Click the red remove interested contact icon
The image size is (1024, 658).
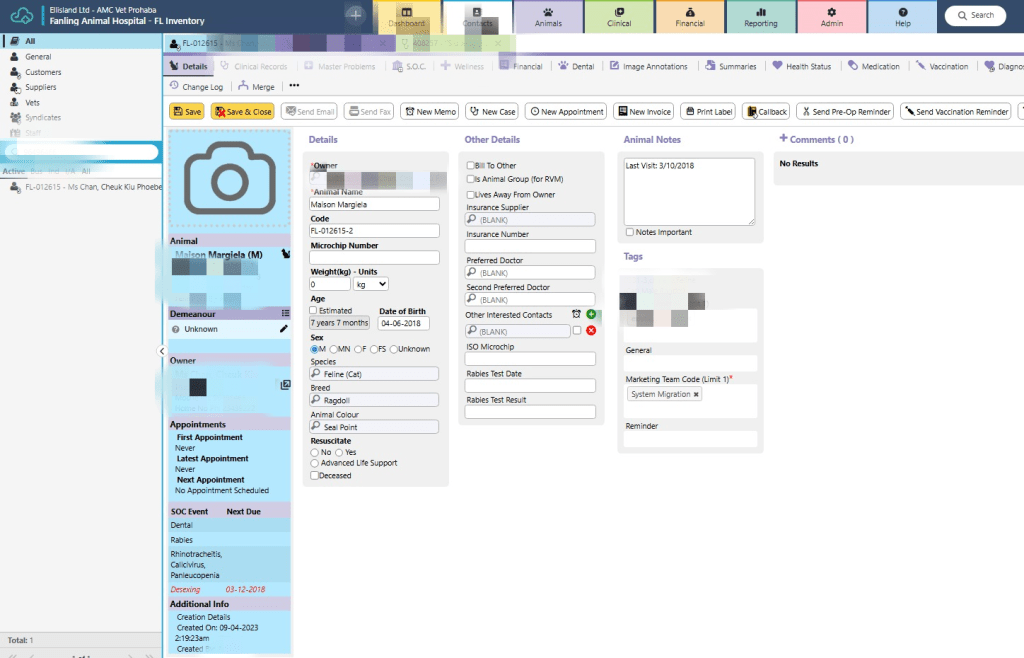tap(591, 331)
